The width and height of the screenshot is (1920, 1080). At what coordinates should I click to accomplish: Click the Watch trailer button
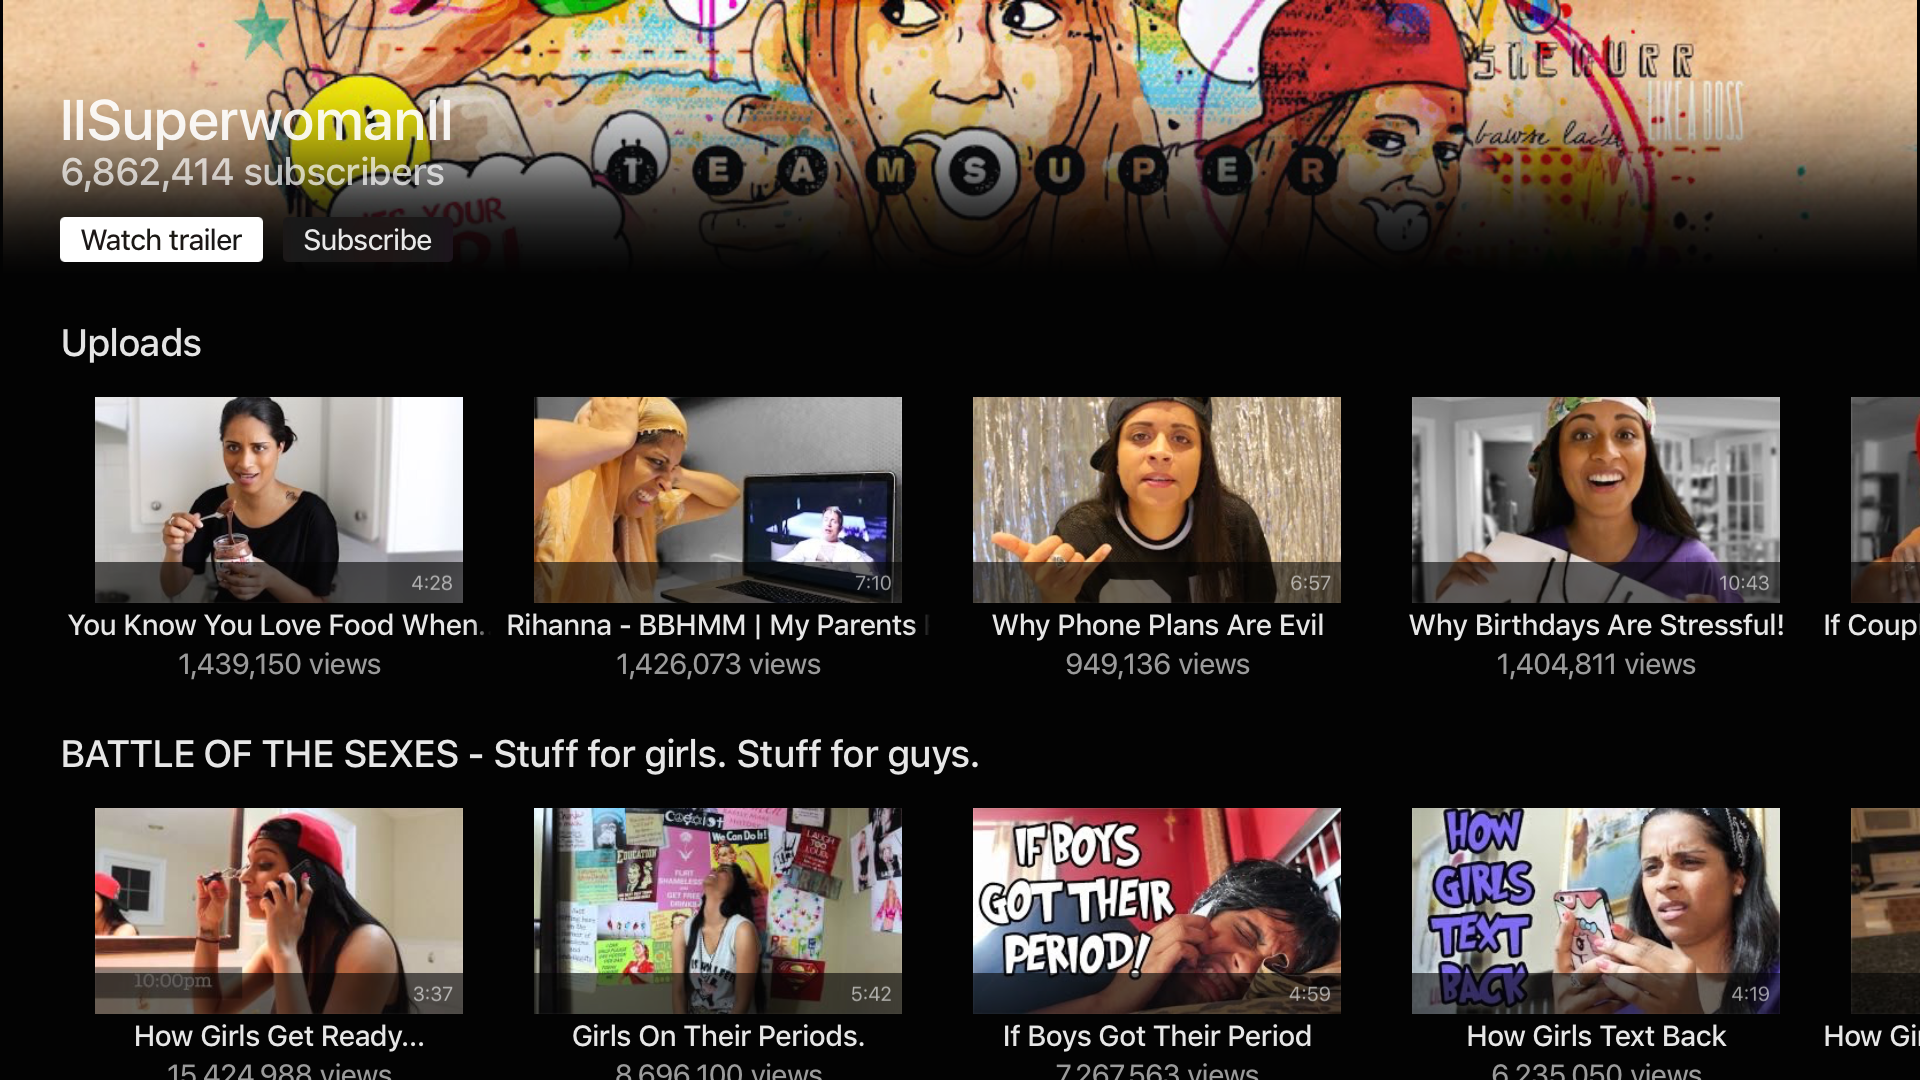(161, 240)
